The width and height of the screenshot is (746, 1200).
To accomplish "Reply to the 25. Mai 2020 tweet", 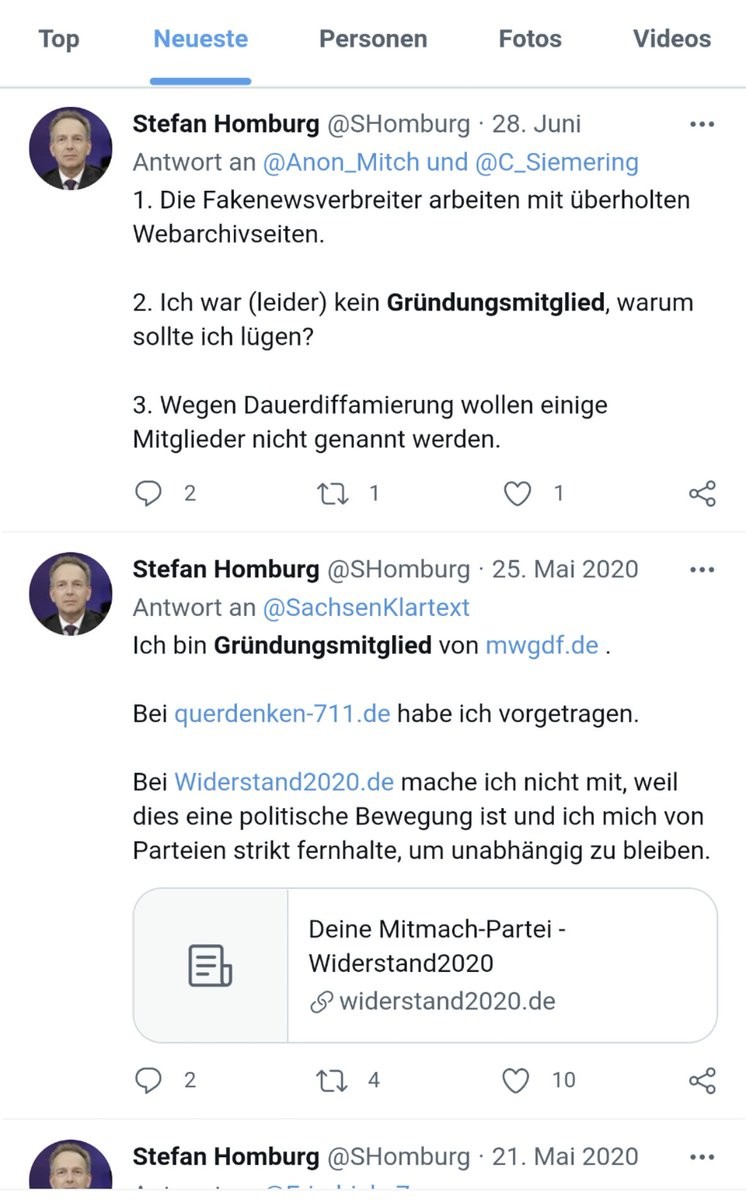I will coord(148,1080).
